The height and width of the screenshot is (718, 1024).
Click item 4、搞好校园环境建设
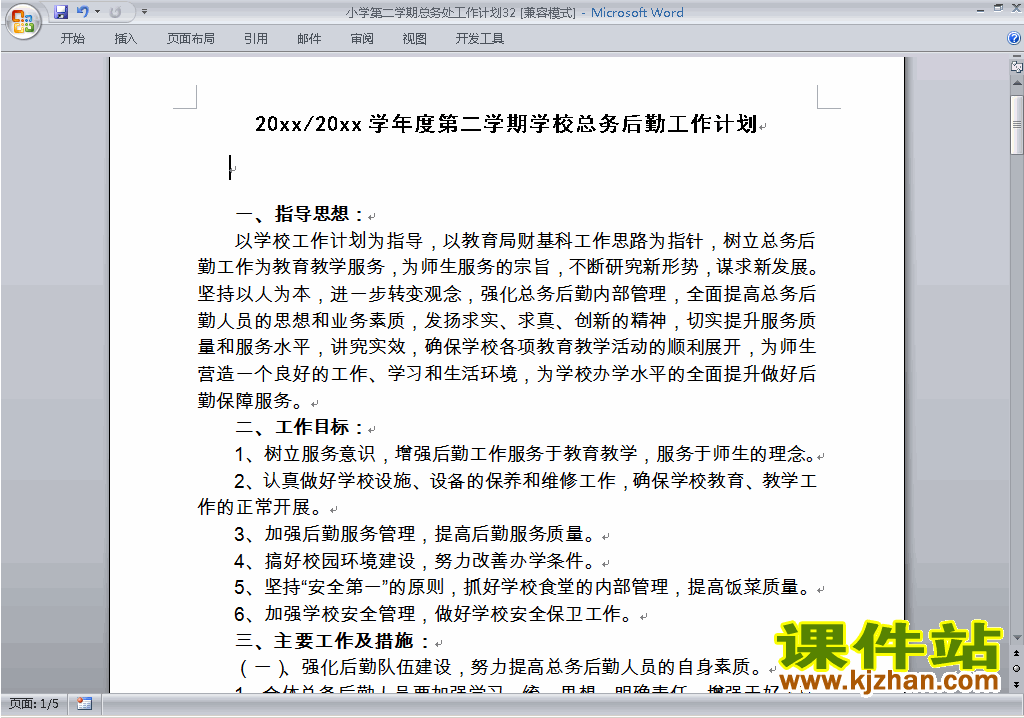click(x=415, y=561)
